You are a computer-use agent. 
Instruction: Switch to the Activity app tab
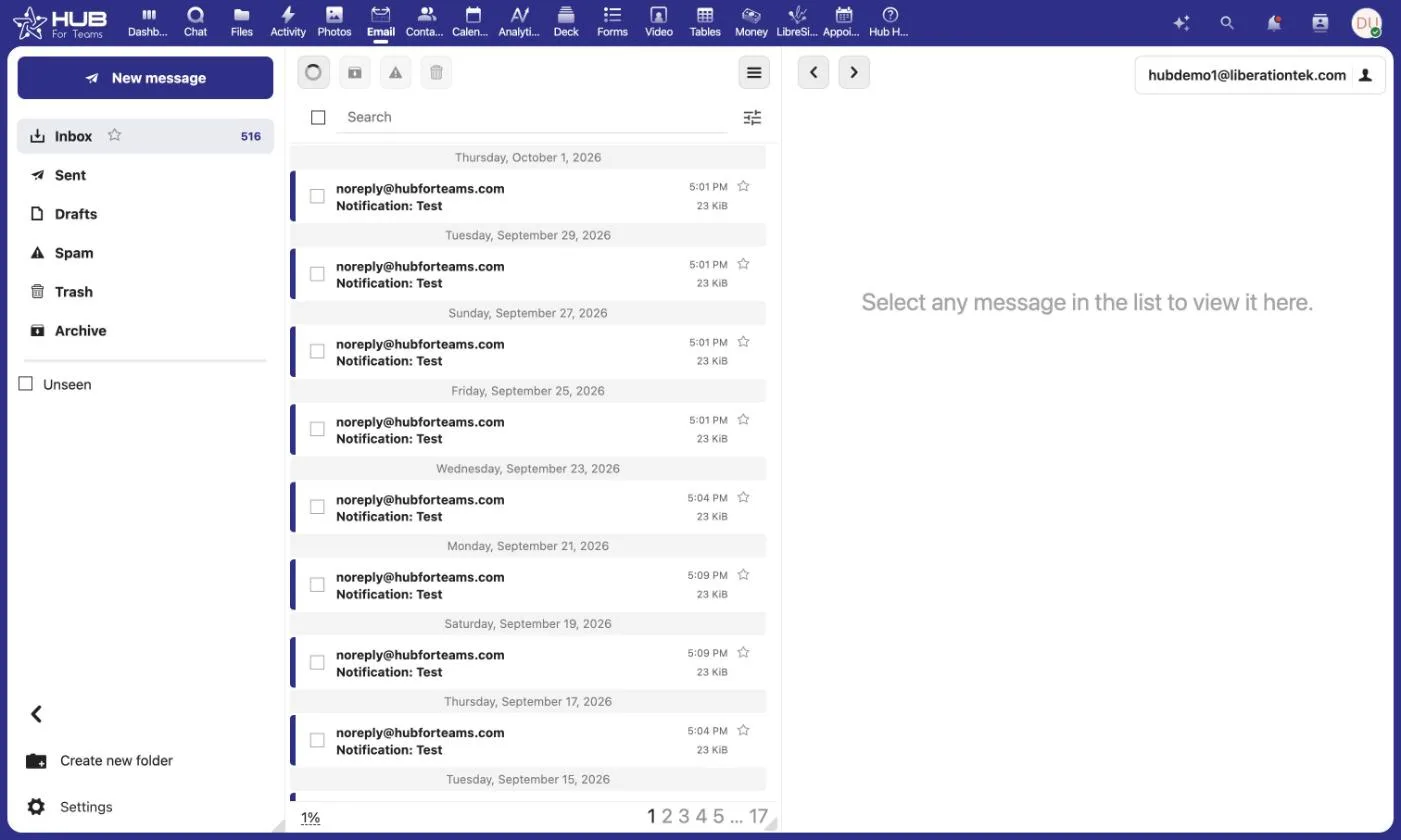coord(288,22)
